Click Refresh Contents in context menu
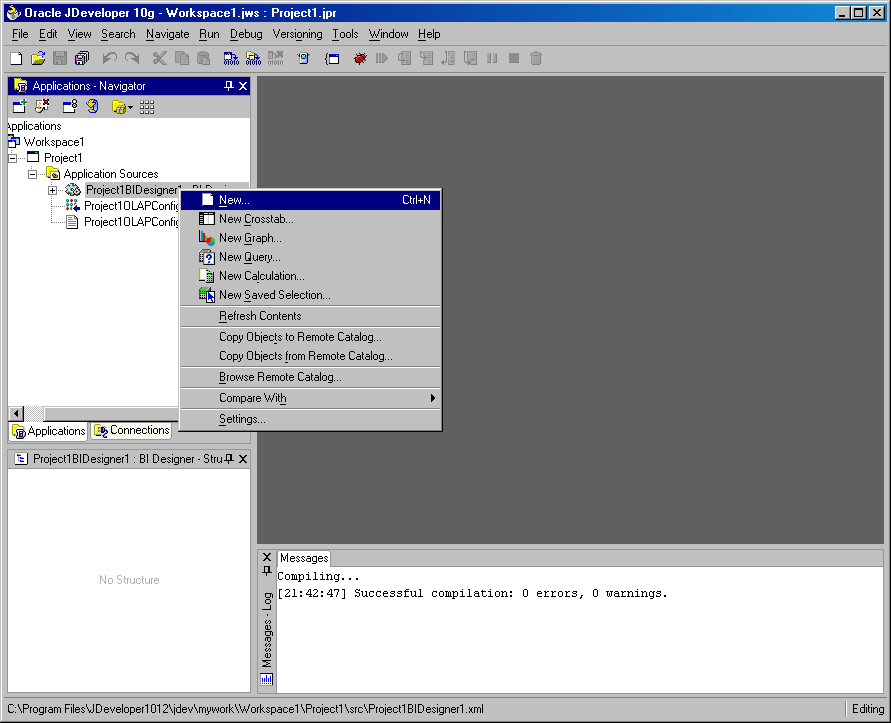 pos(310,316)
